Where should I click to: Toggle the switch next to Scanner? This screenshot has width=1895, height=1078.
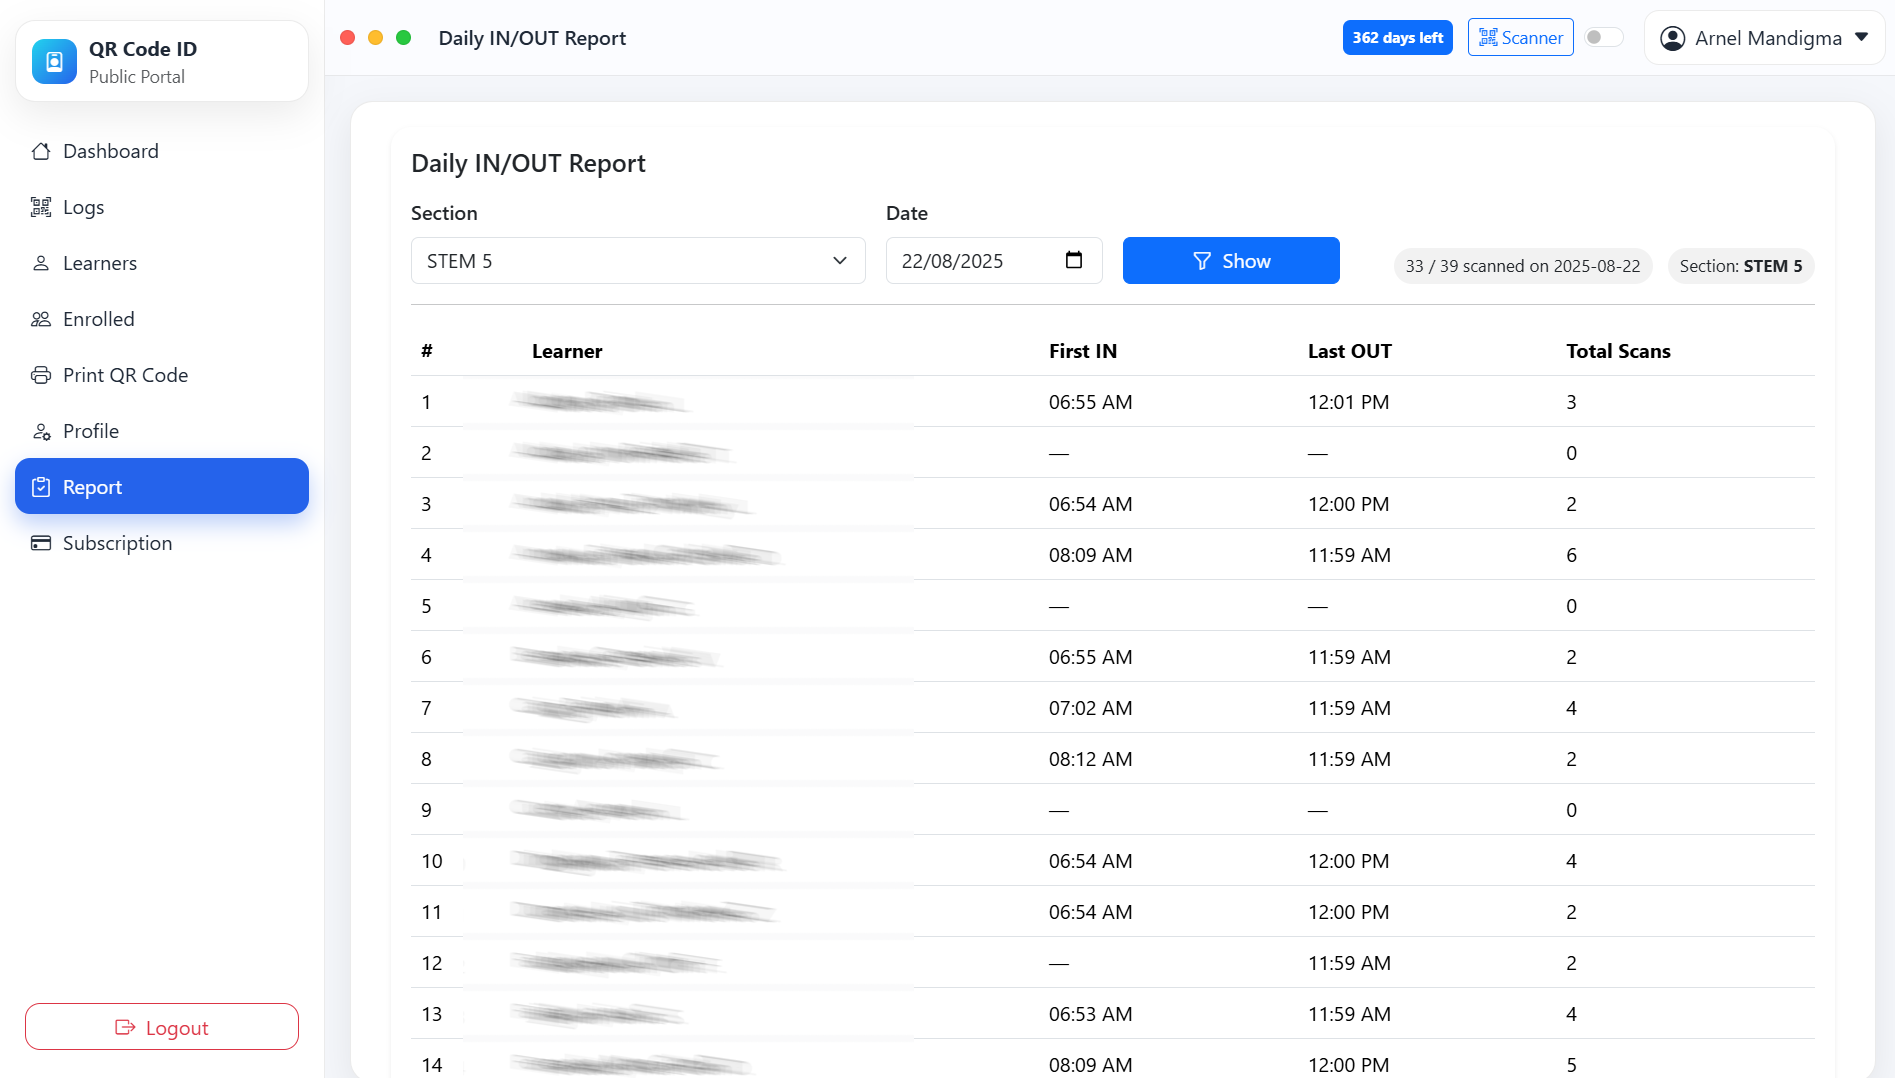click(x=1603, y=38)
